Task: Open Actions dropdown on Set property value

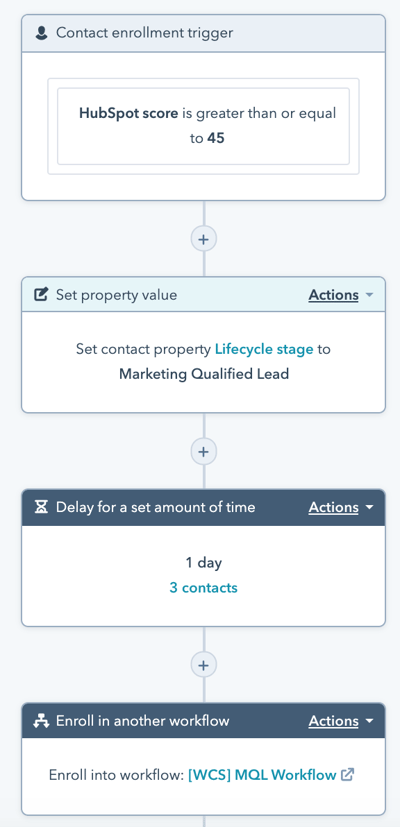Action: coord(341,295)
